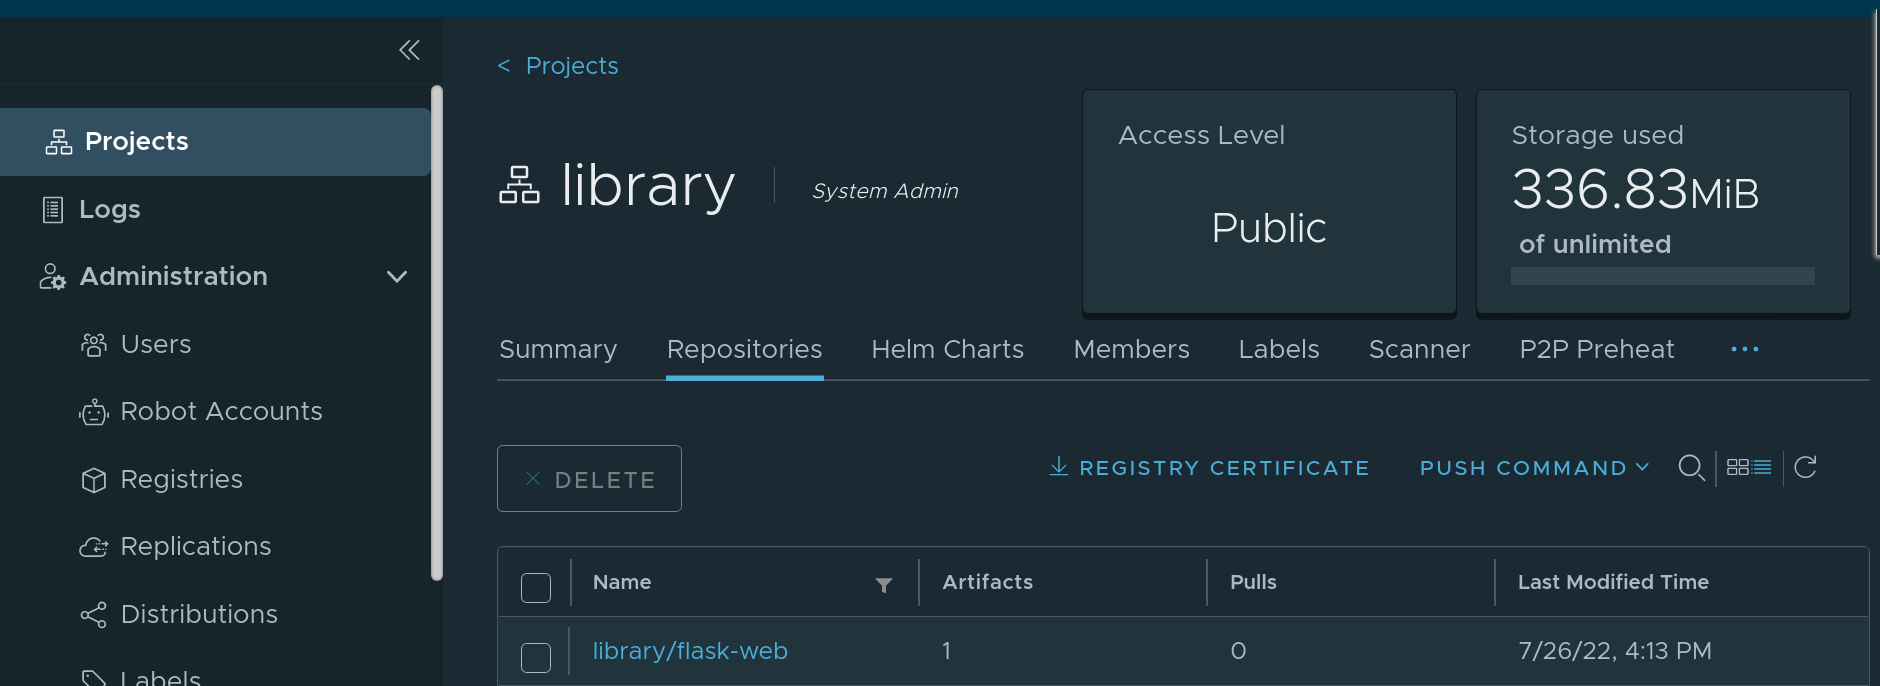Open Distributions in sidebar
The height and width of the screenshot is (686, 1880).
199,614
